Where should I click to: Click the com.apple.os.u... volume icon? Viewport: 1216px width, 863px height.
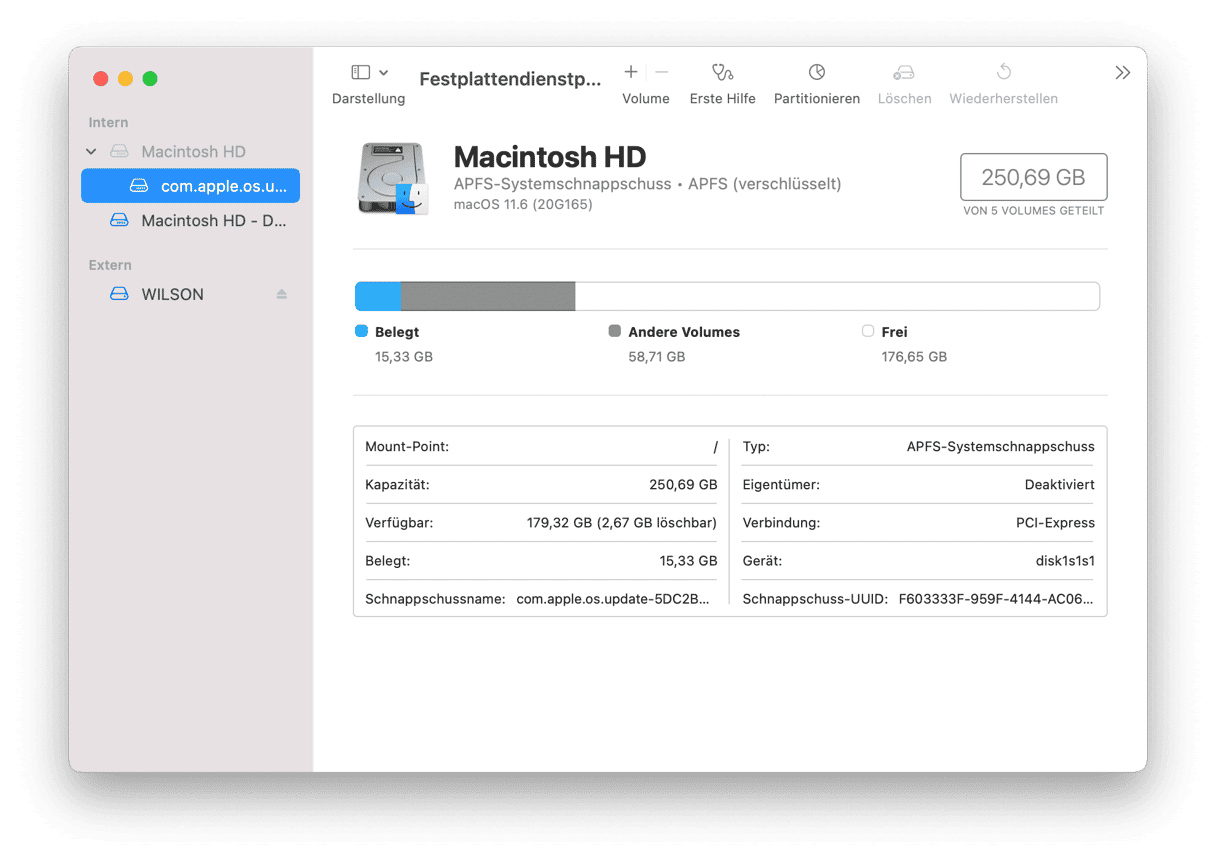139,186
